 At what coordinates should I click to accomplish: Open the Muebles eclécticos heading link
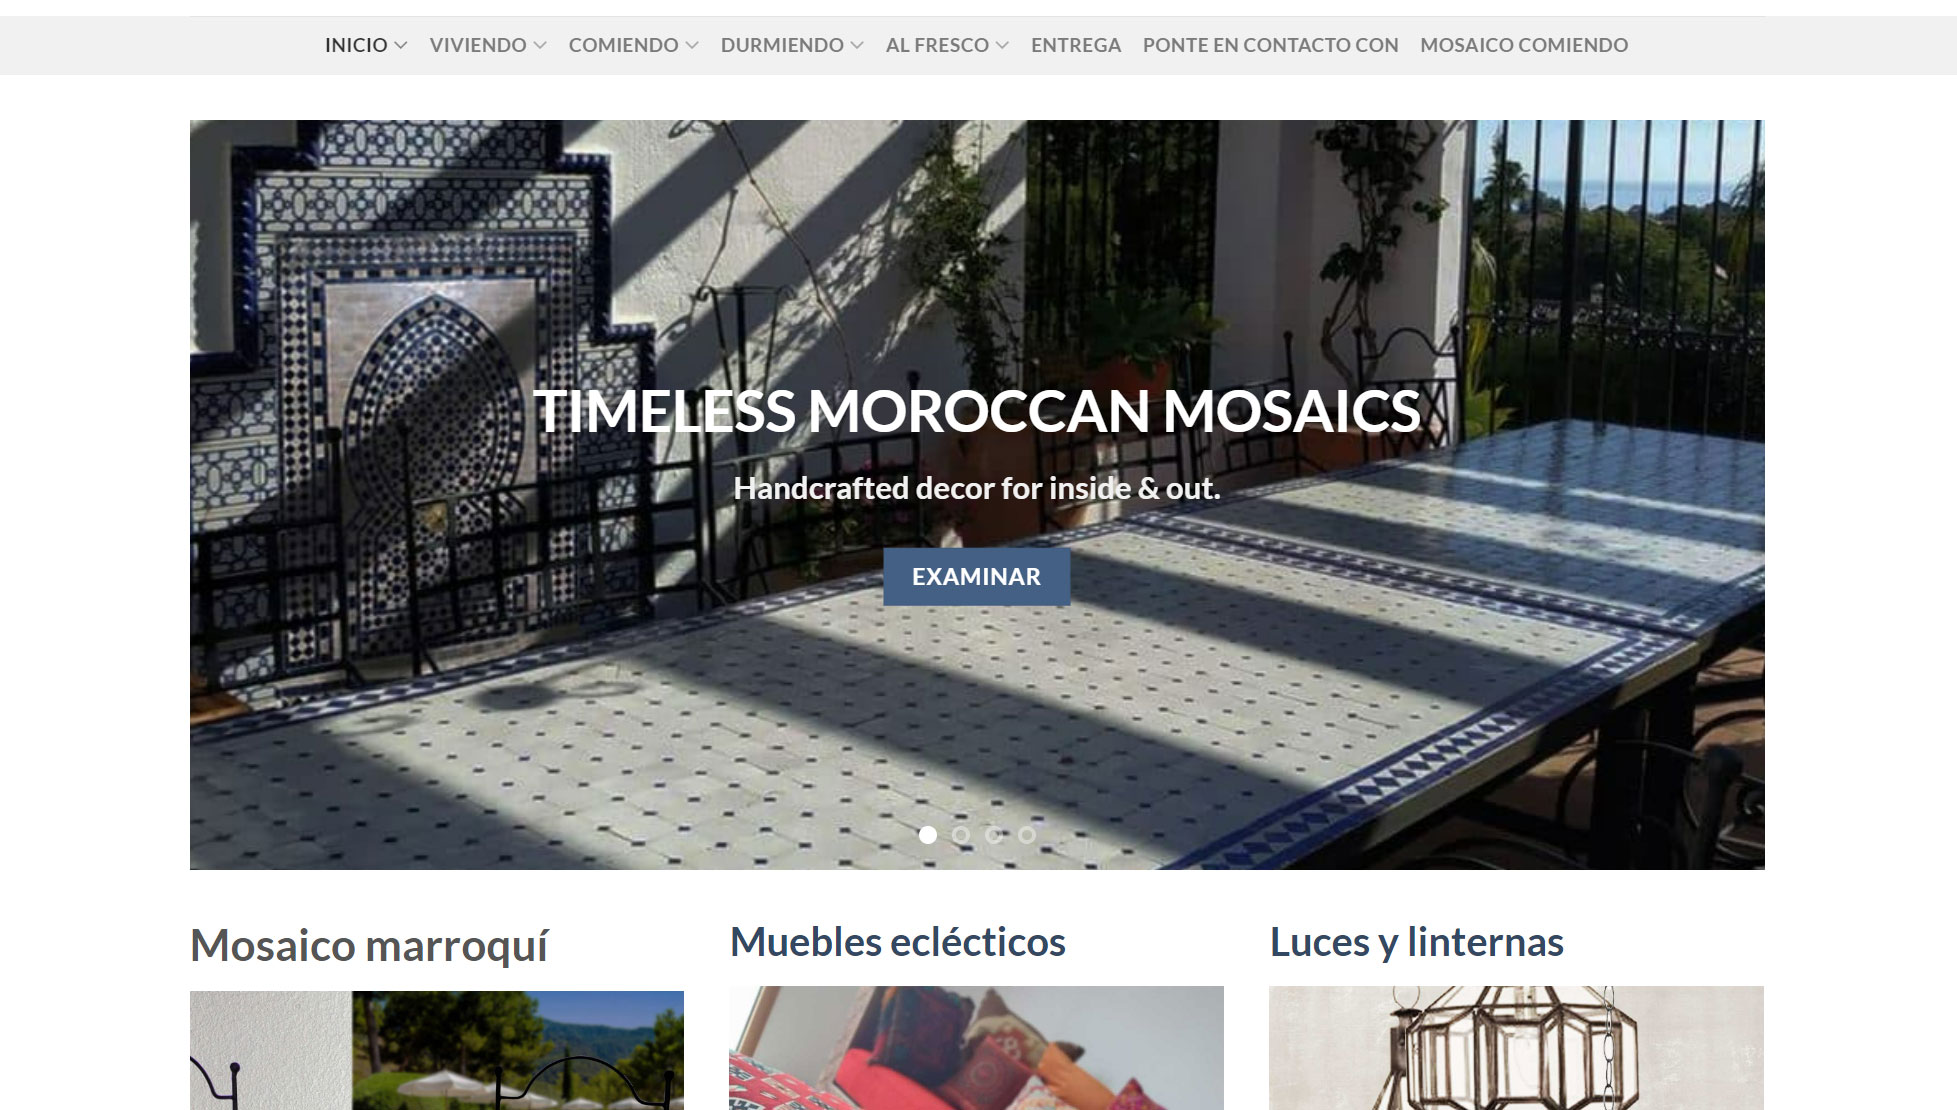(898, 942)
